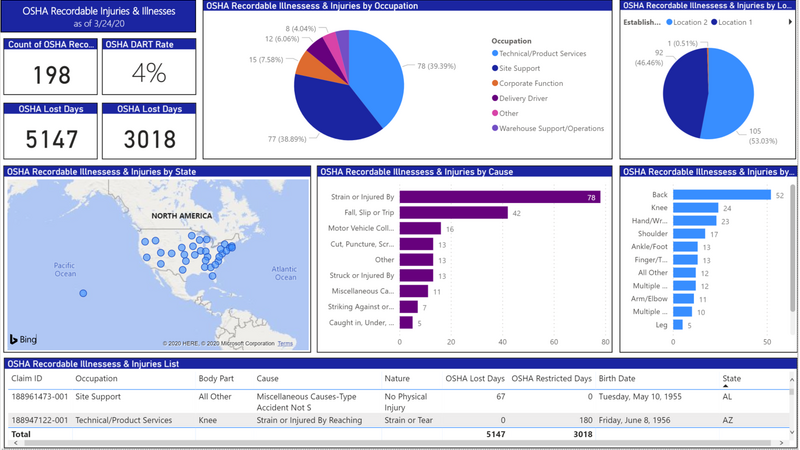The width and height of the screenshot is (800, 450).
Task: Click the Bing logo on the map
Action: click(23, 339)
